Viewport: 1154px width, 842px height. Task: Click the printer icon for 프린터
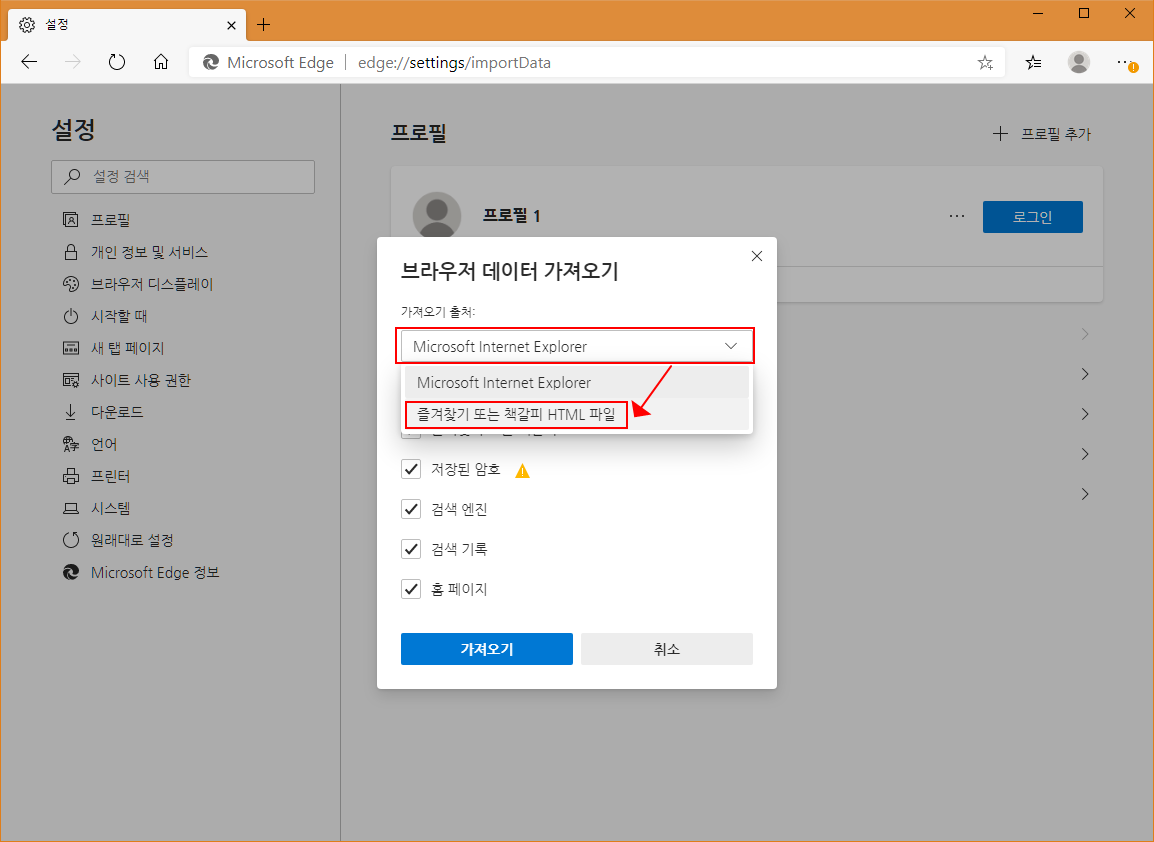[x=71, y=476]
